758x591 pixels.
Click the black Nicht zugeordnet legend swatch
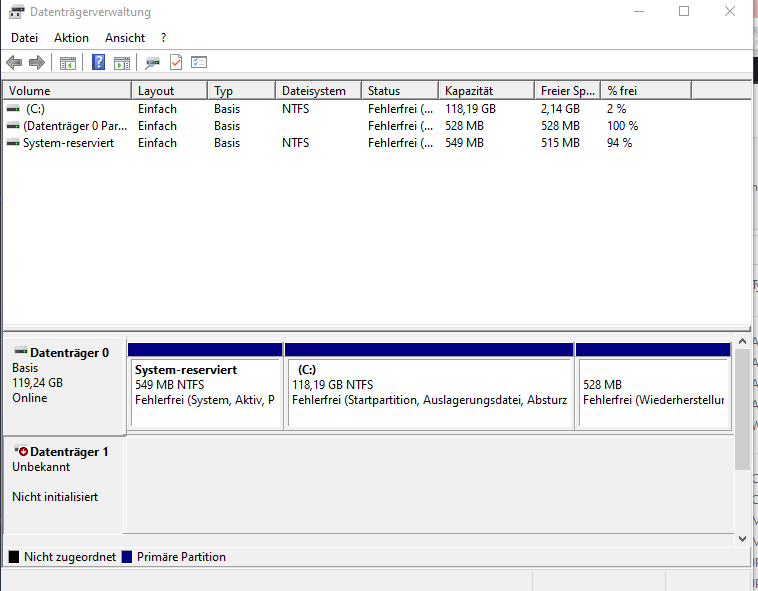[x=14, y=557]
